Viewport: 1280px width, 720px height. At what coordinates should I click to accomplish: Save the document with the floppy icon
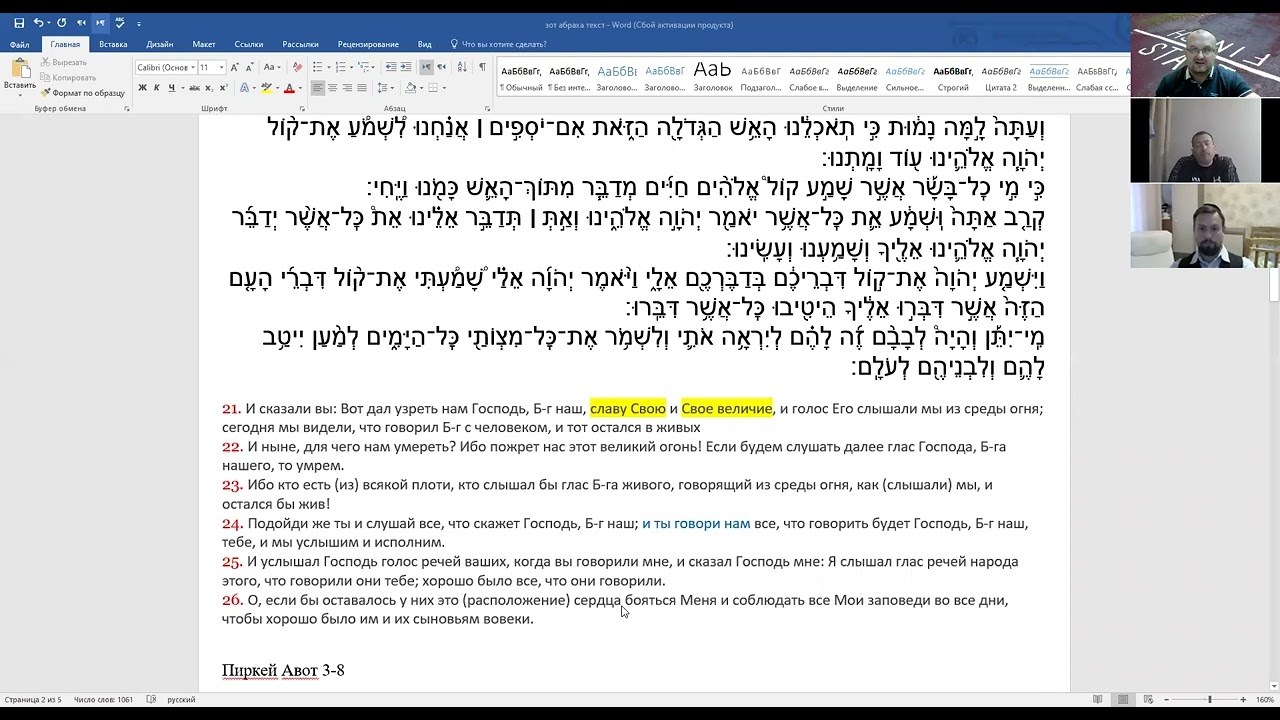[19, 23]
